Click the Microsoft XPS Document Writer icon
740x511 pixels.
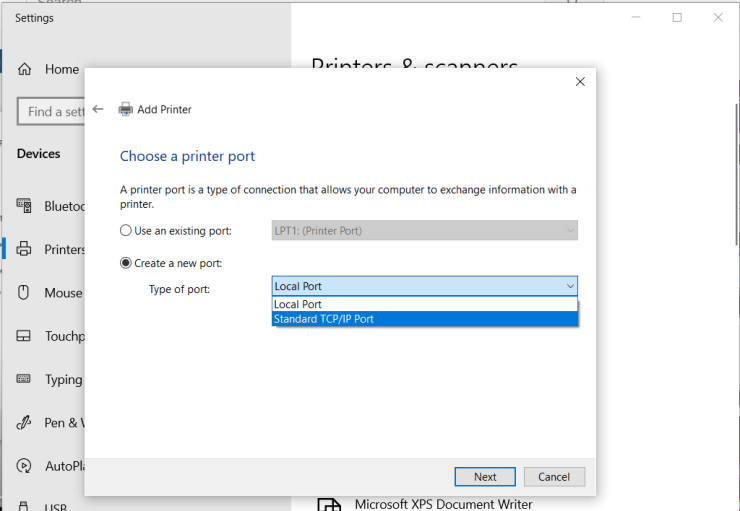coord(329,504)
